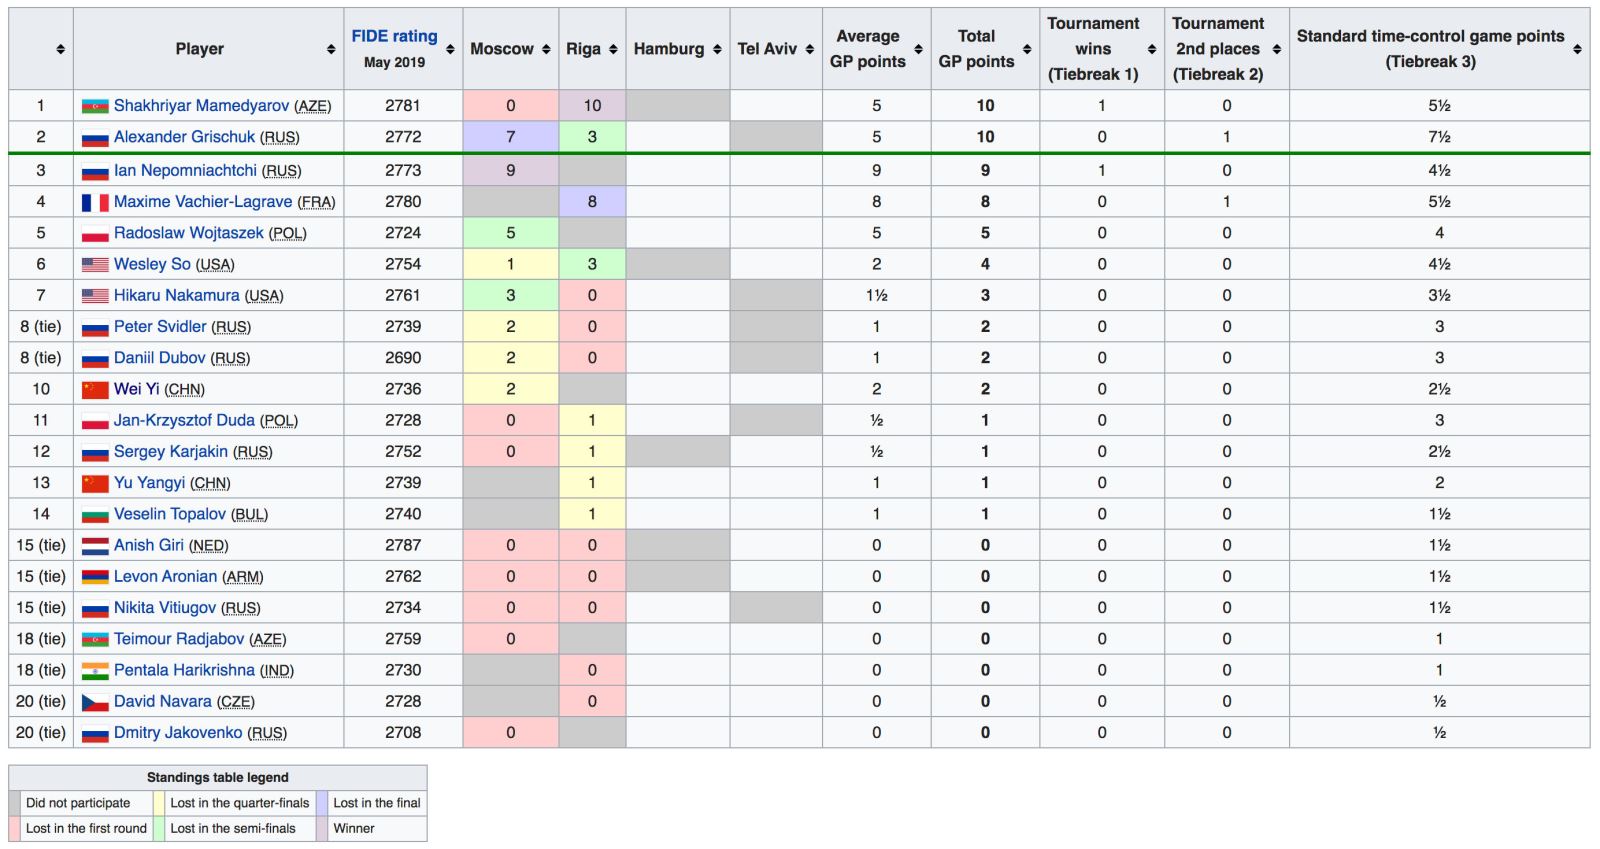
Task: Click the French flag next to Vachier-Lagrave
Action: (95, 202)
